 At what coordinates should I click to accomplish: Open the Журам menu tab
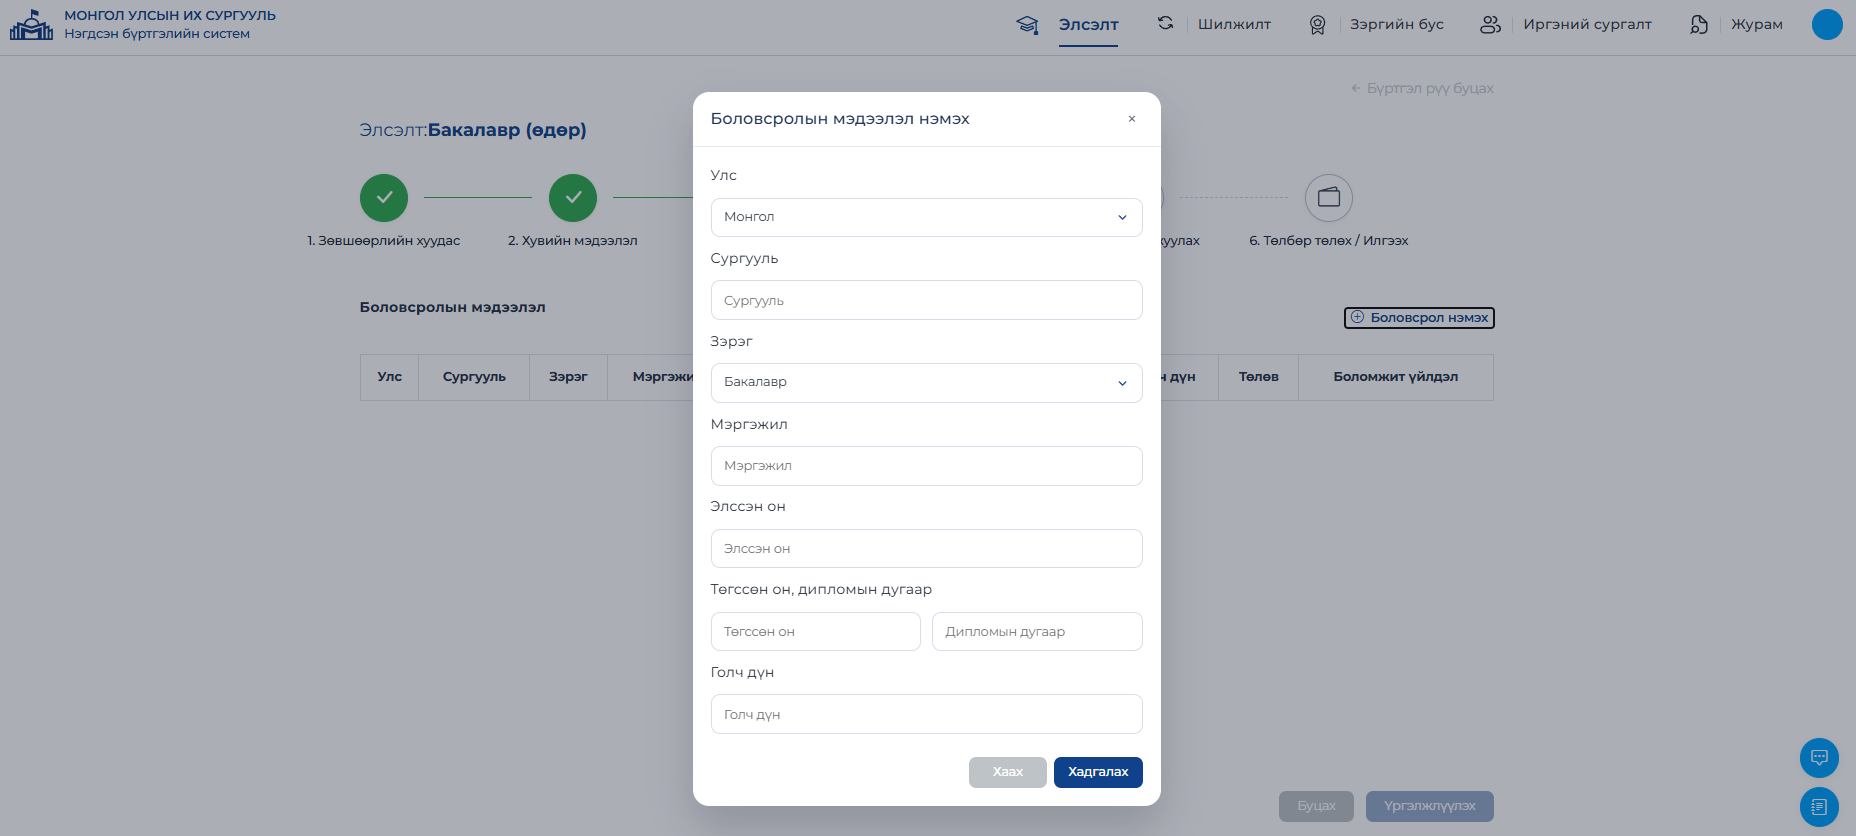tap(1757, 25)
